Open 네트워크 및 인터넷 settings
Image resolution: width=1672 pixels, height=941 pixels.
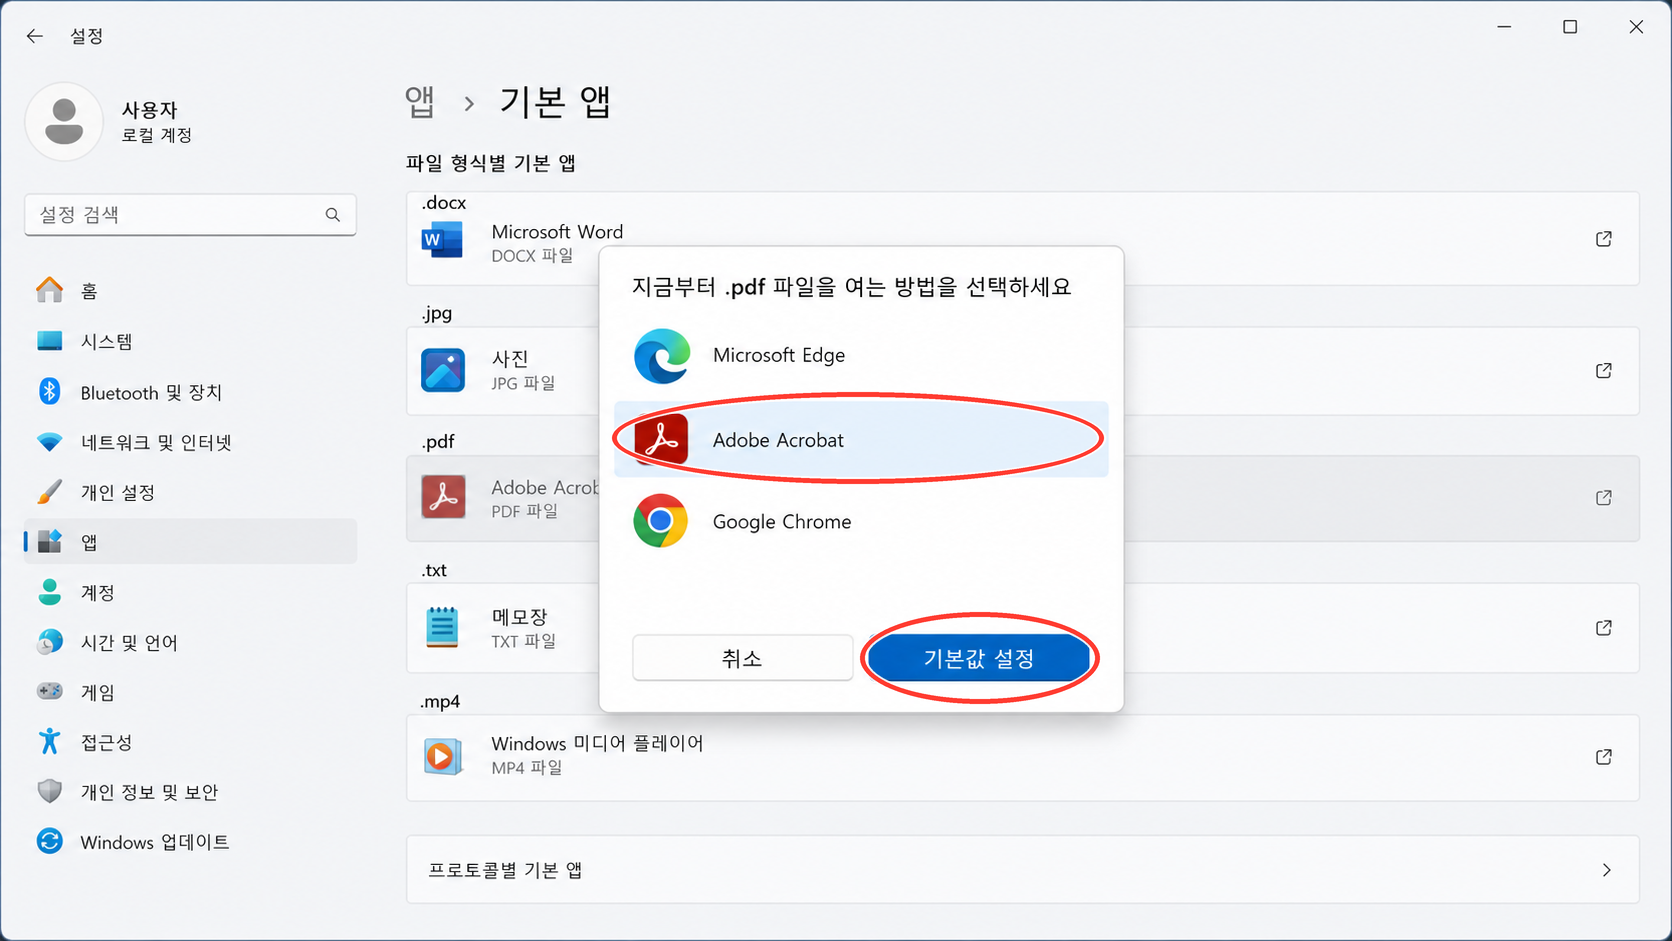point(190,442)
